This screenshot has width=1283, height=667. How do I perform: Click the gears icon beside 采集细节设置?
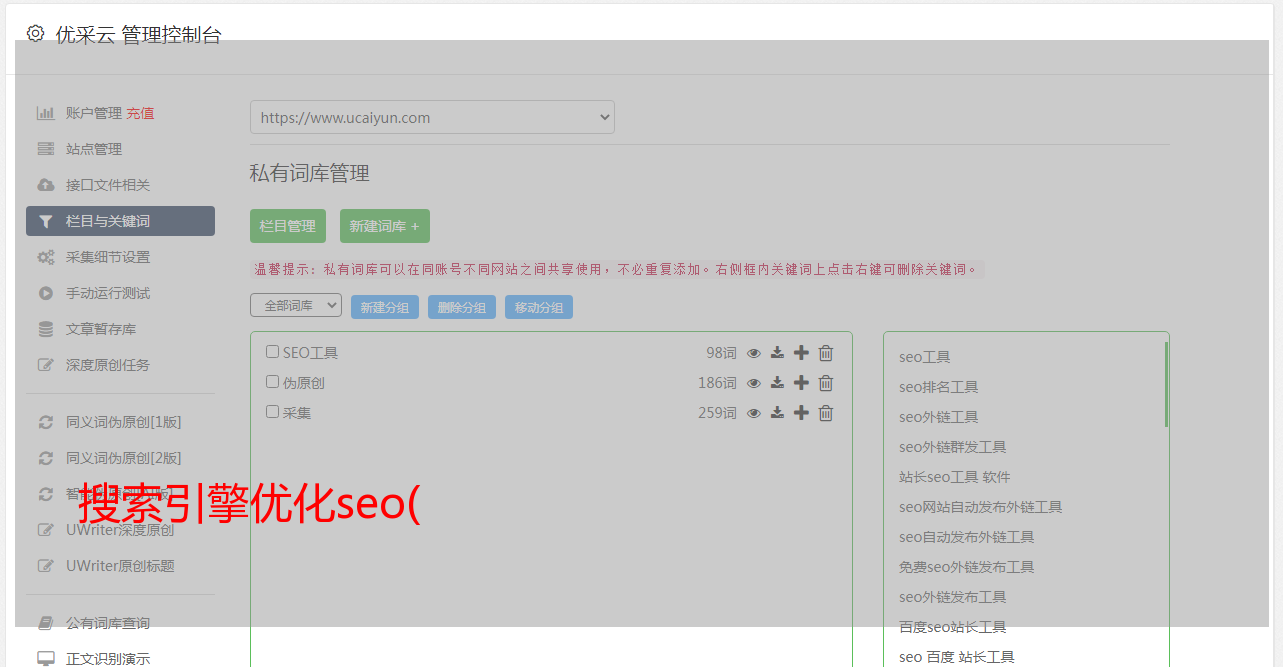[x=45, y=257]
